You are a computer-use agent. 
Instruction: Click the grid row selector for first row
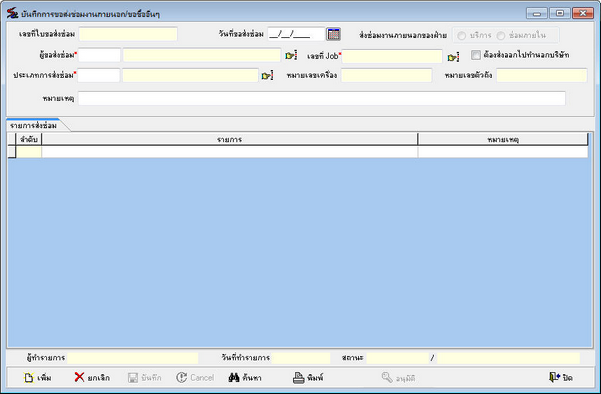[12, 152]
